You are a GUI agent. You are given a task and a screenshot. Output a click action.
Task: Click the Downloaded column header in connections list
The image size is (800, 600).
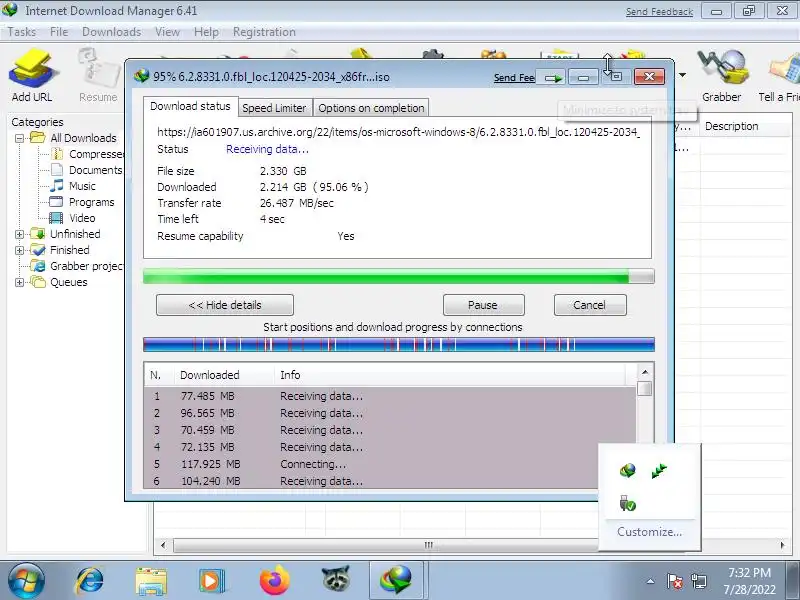click(x=223, y=375)
